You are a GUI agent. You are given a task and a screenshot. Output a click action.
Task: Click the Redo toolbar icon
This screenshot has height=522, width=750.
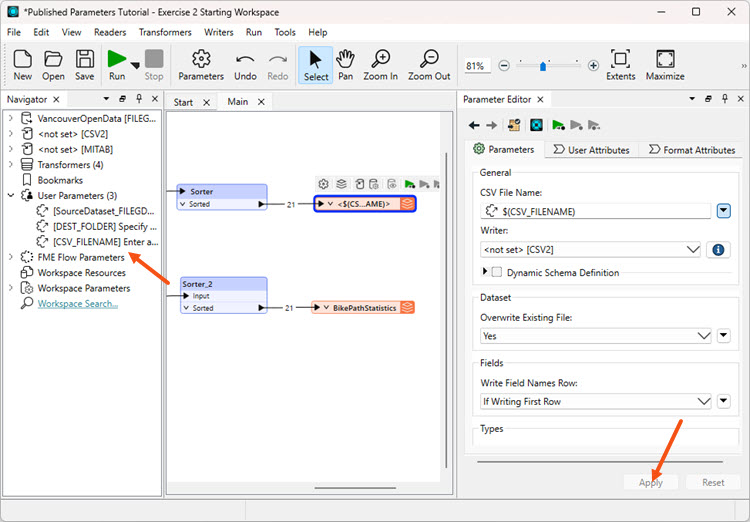click(x=278, y=65)
